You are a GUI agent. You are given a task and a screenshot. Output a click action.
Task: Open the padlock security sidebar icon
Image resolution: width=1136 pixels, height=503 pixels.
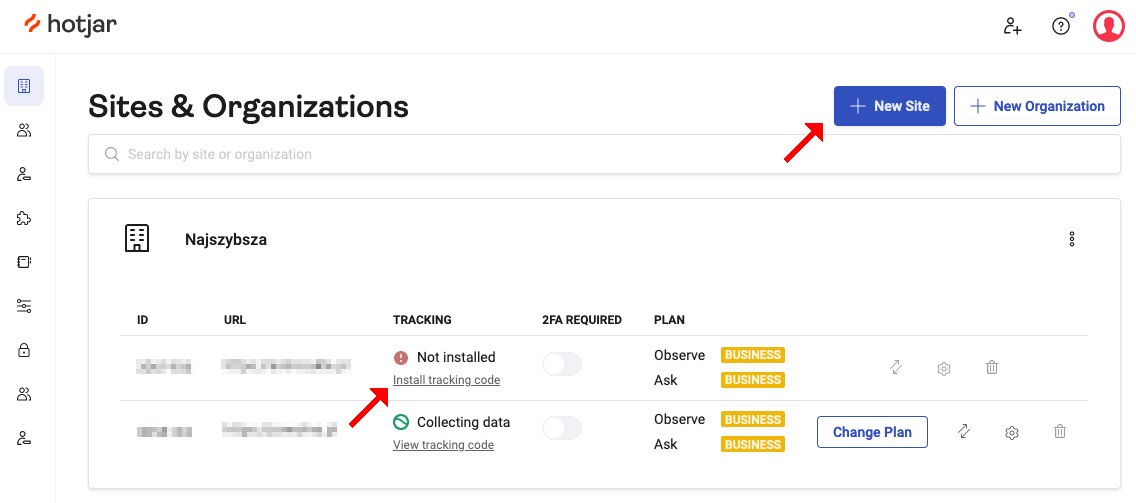tap(24, 350)
